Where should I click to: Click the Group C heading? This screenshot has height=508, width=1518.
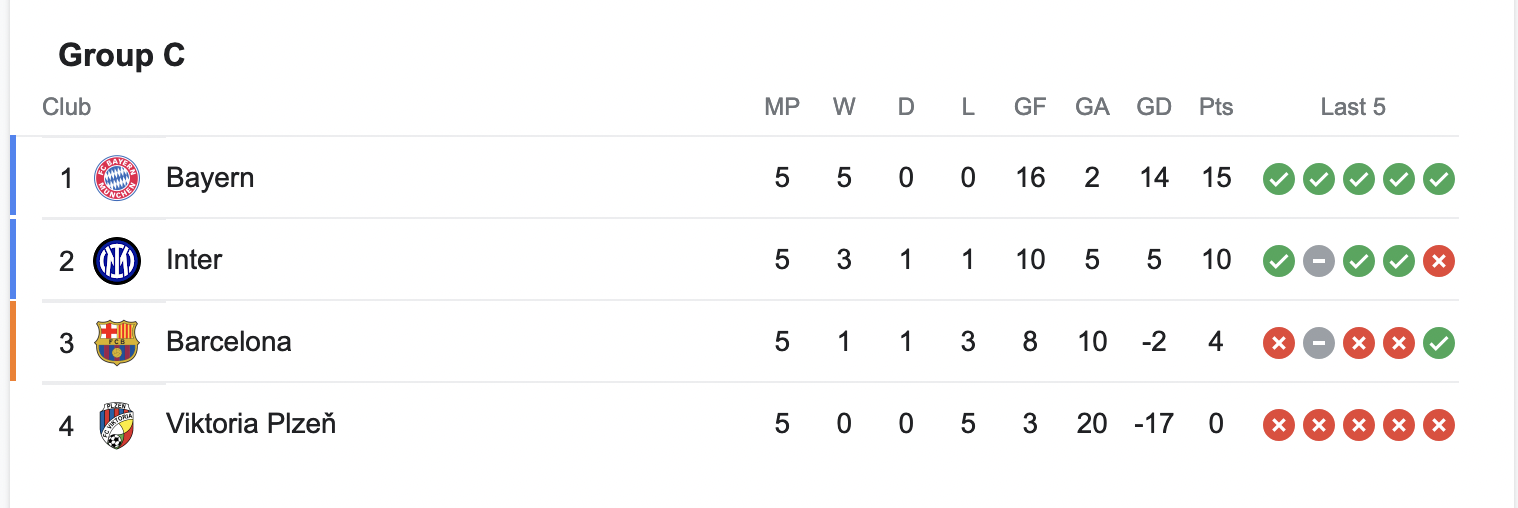click(x=122, y=55)
